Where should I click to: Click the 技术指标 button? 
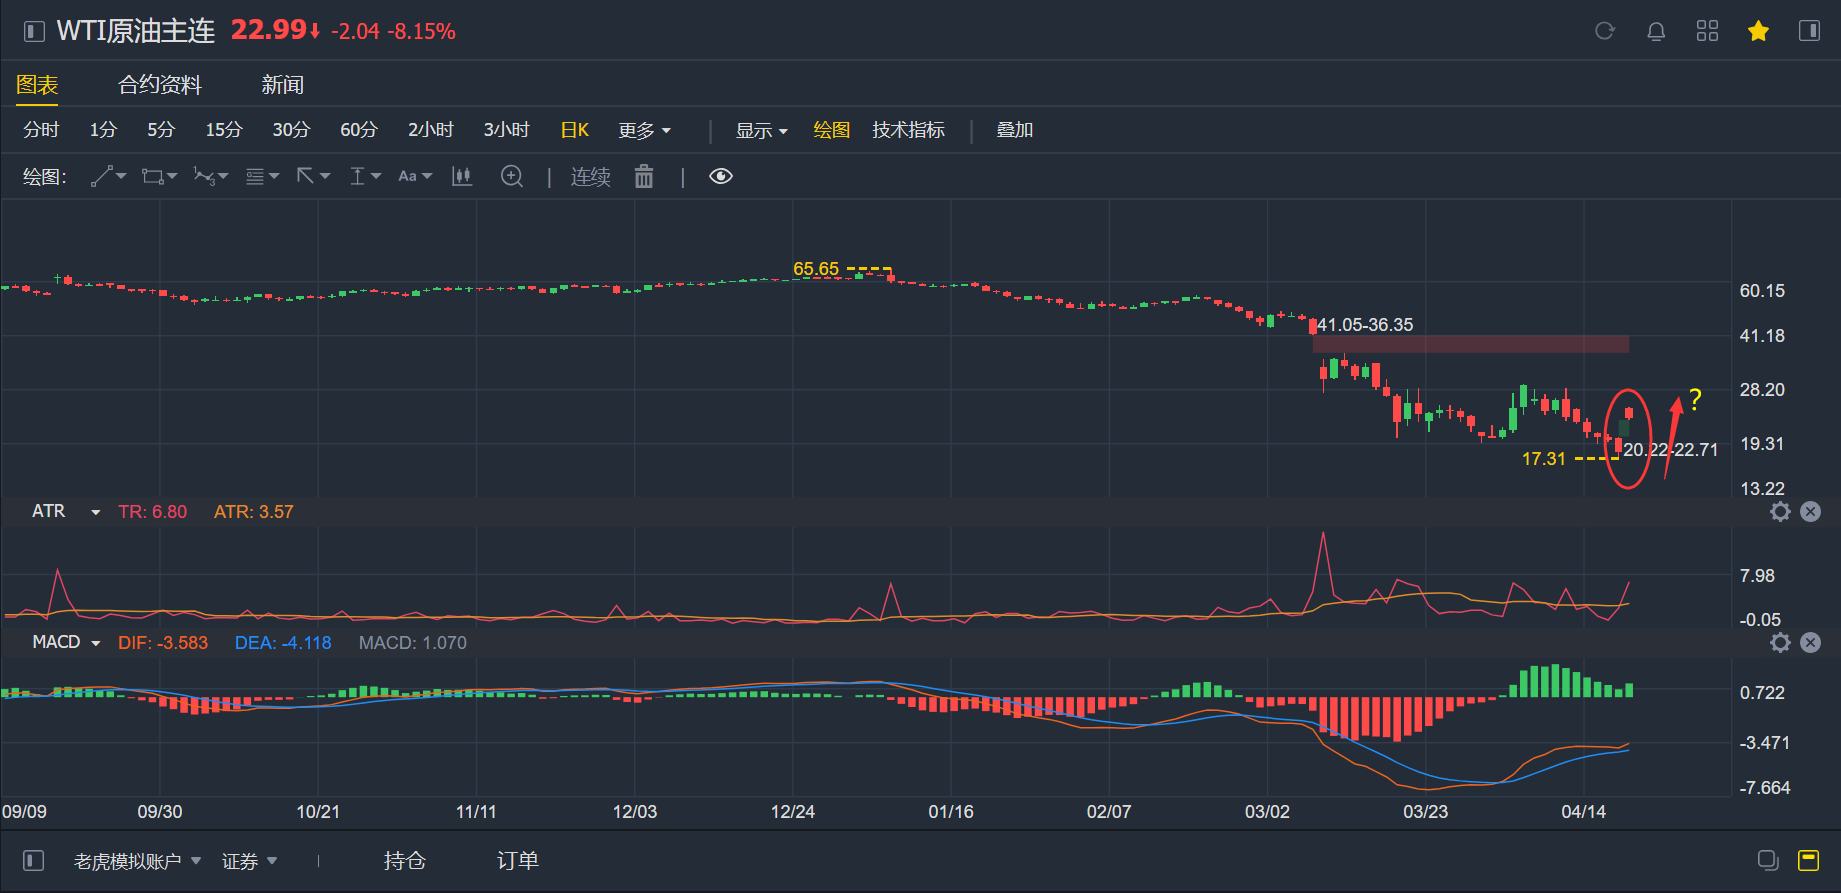pos(908,131)
